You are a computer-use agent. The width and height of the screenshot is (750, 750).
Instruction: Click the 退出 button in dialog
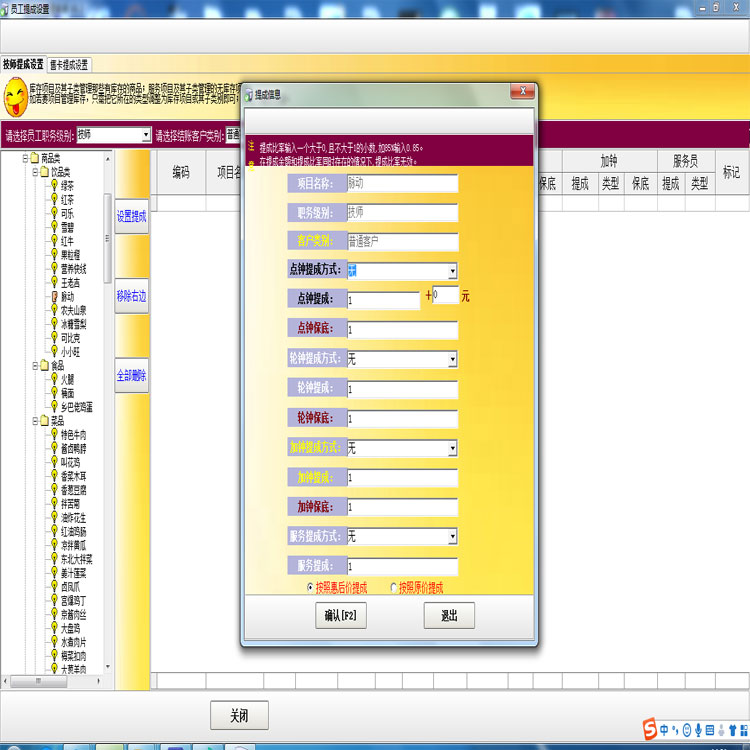click(x=449, y=616)
